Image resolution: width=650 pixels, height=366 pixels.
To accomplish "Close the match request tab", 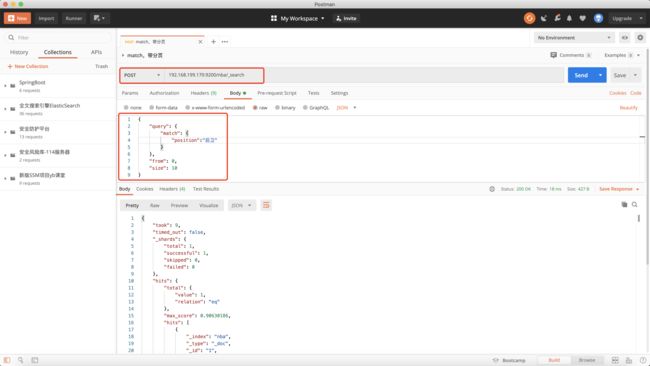I will coord(201,42).
